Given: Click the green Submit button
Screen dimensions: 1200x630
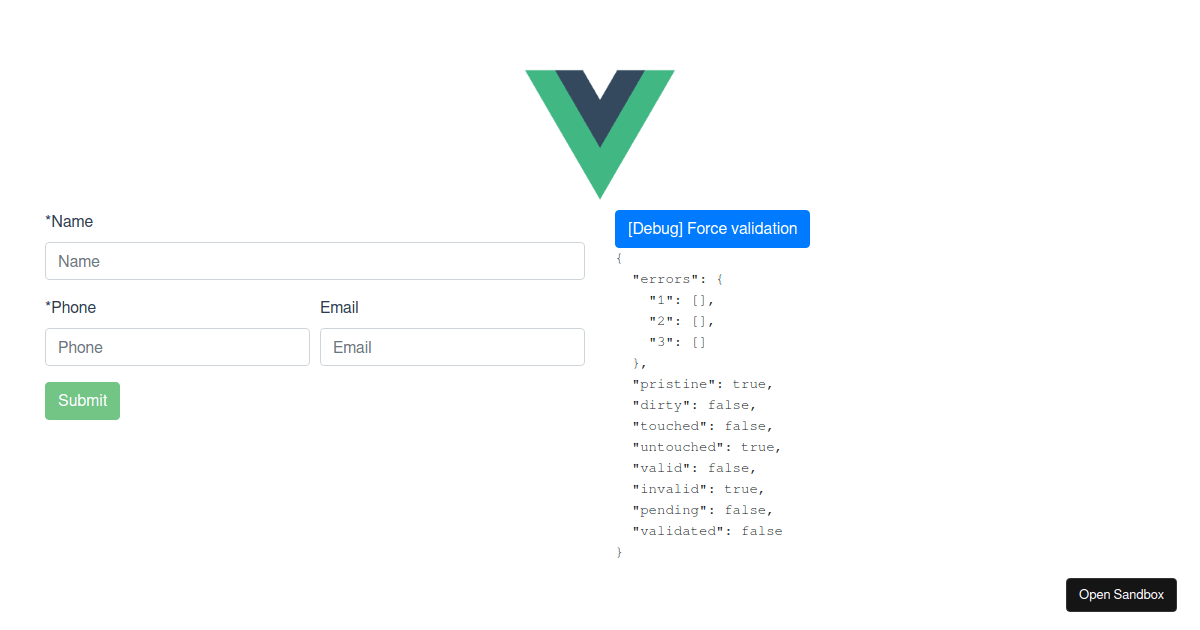Looking at the screenshot, I should click(82, 400).
